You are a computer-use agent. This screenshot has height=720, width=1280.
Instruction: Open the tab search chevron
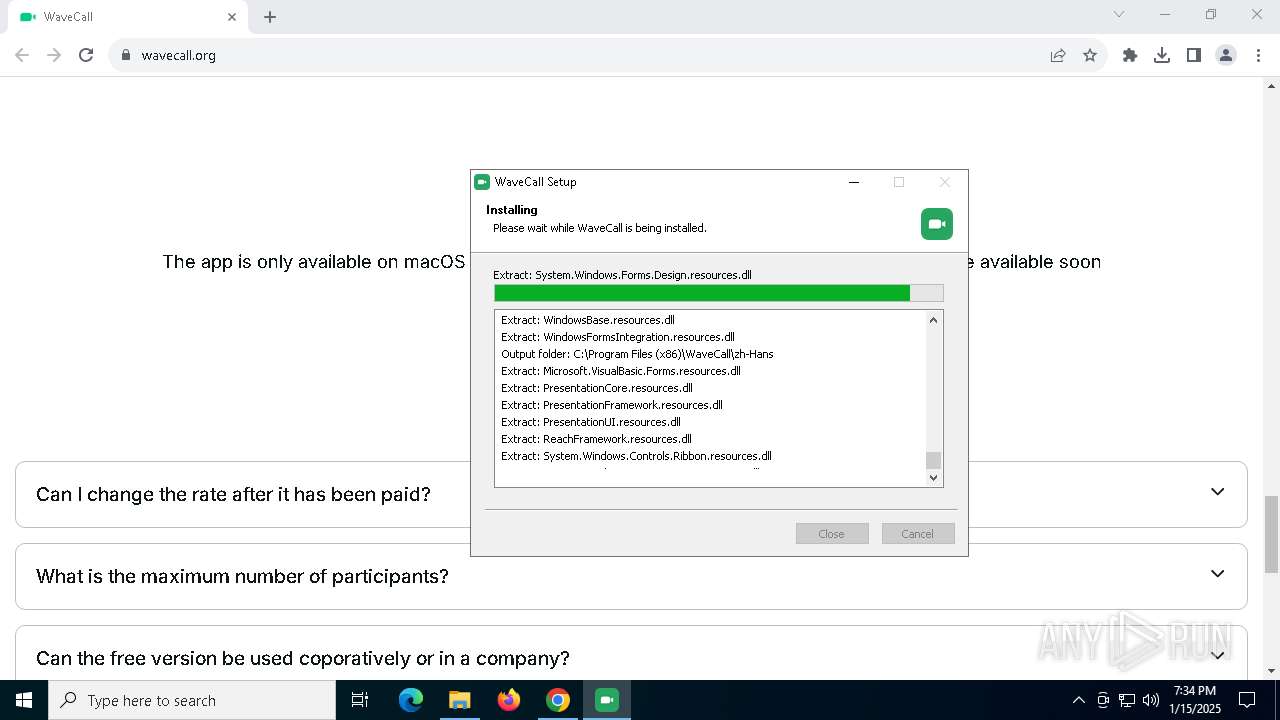1119,14
